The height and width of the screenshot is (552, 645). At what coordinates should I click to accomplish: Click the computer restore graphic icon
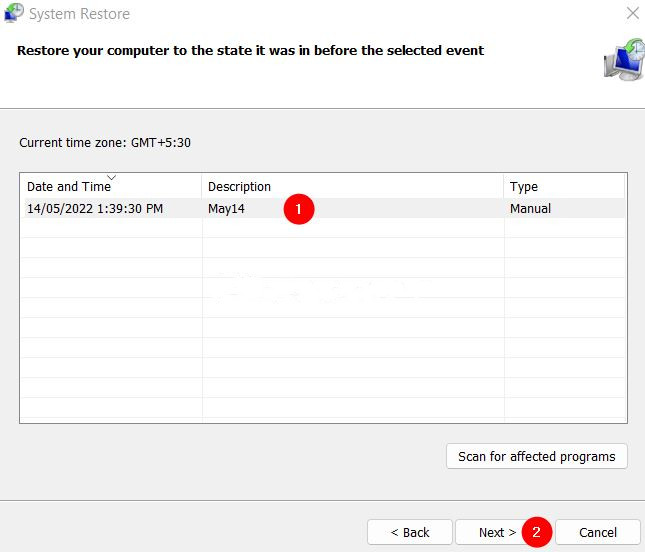click(x=624, y=60)
